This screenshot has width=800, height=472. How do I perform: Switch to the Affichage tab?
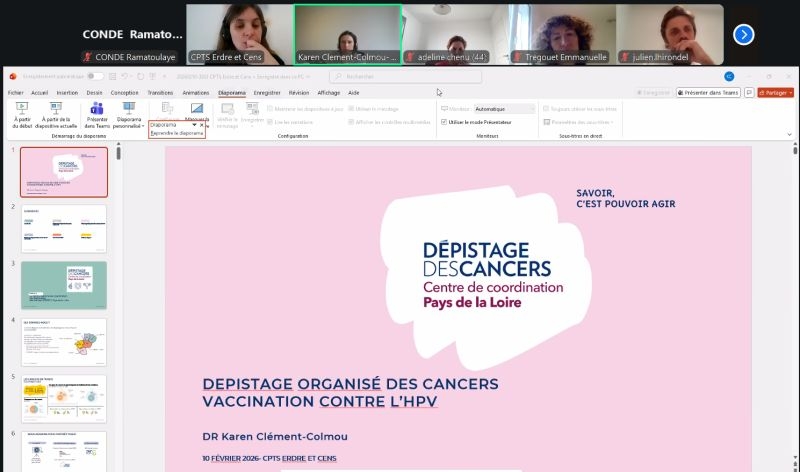pos(329,93)
